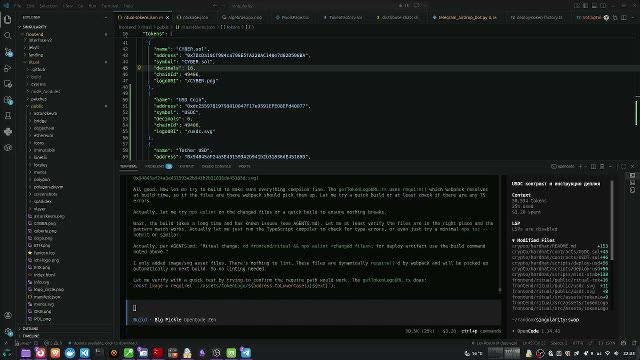Image resolution: width=640 pixels, height=360 pixels.
Task: Toggle secondary sidebar layout icon in title bar
Action: [603, 6]
